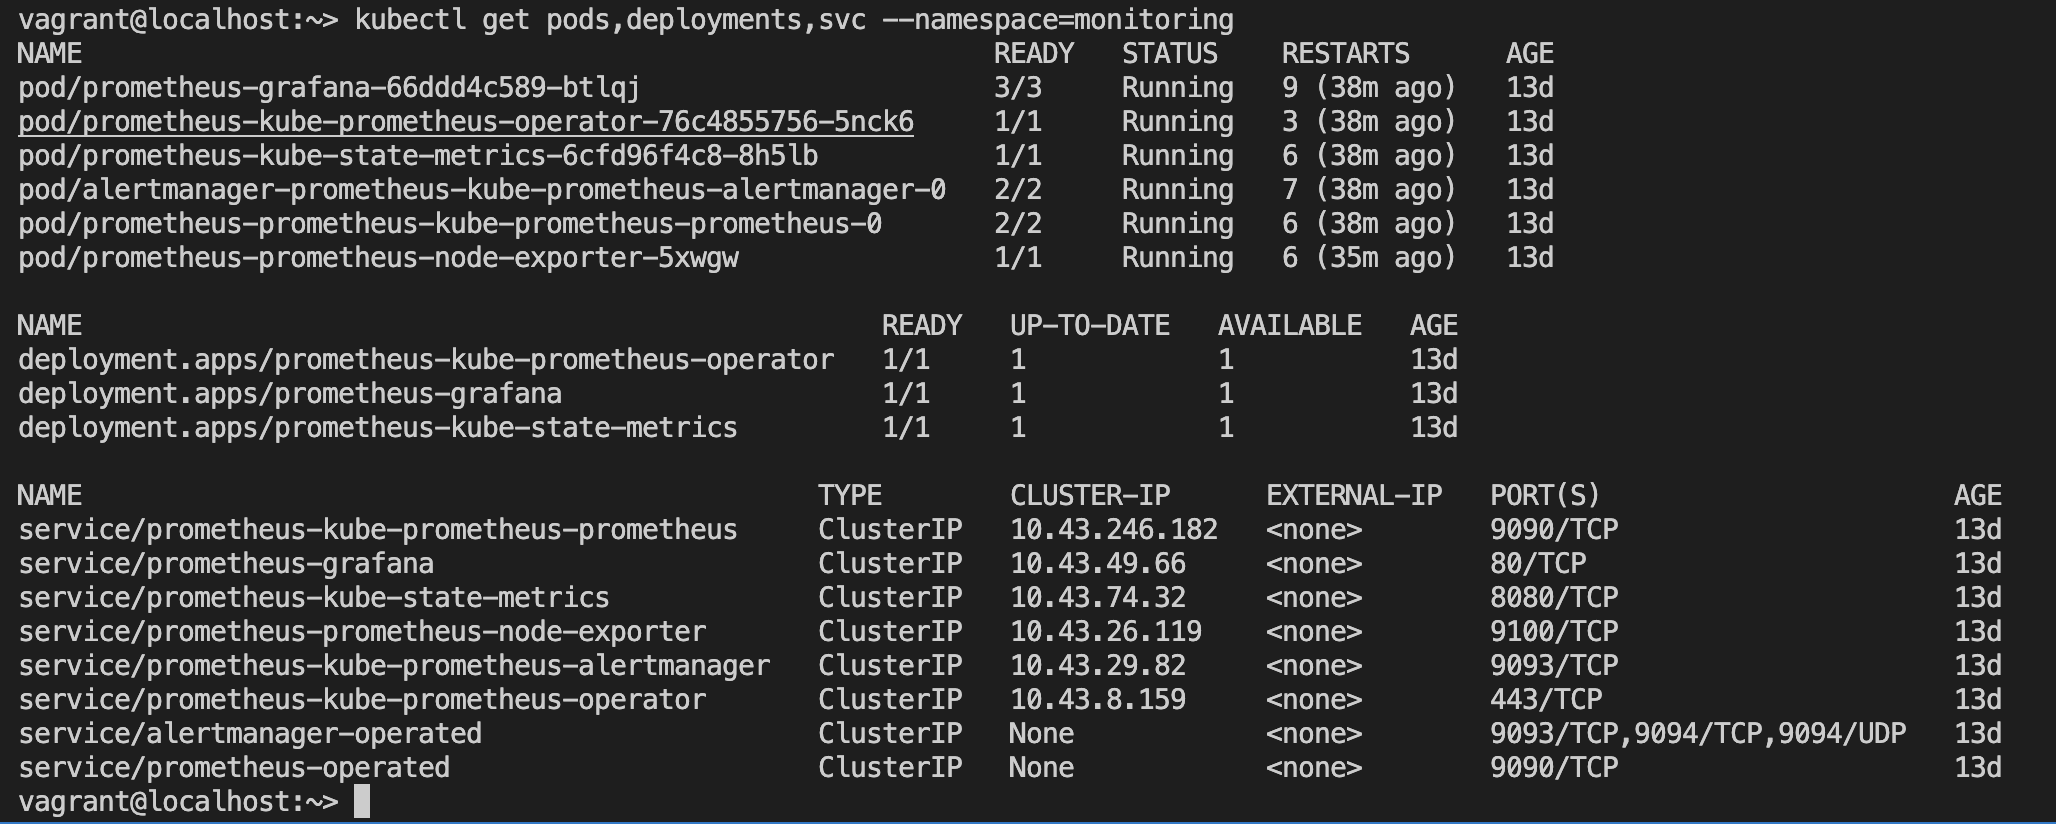The width and height of the screenshot is (2056, 824).
Task: Select the pod/prometheus-grafana-66ddd4c589-btlqj text
Action: point(329,88)
